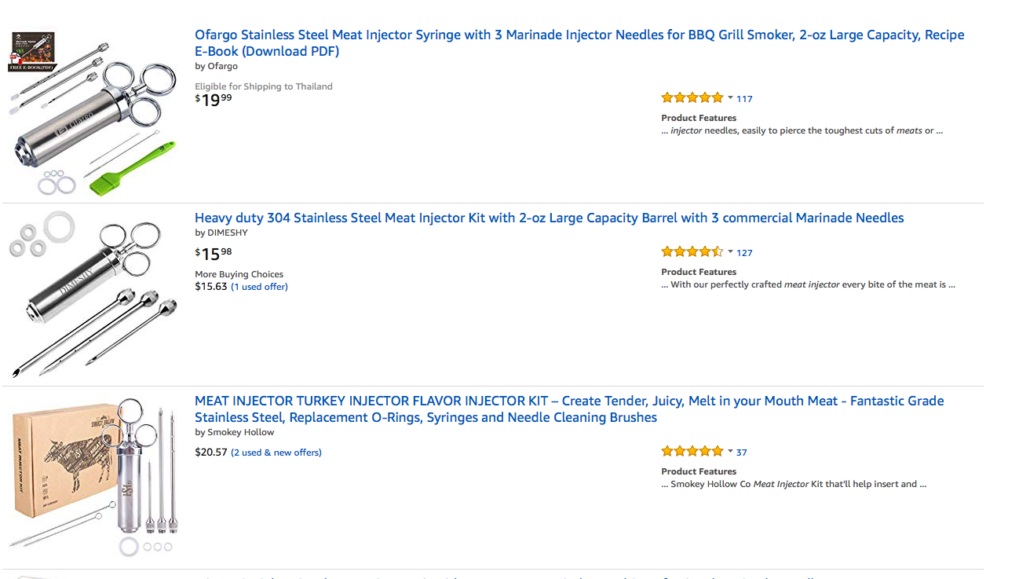Open the Heavy duty 304 Stainless Steel title

pyautogui.click(x=549, y=218)
